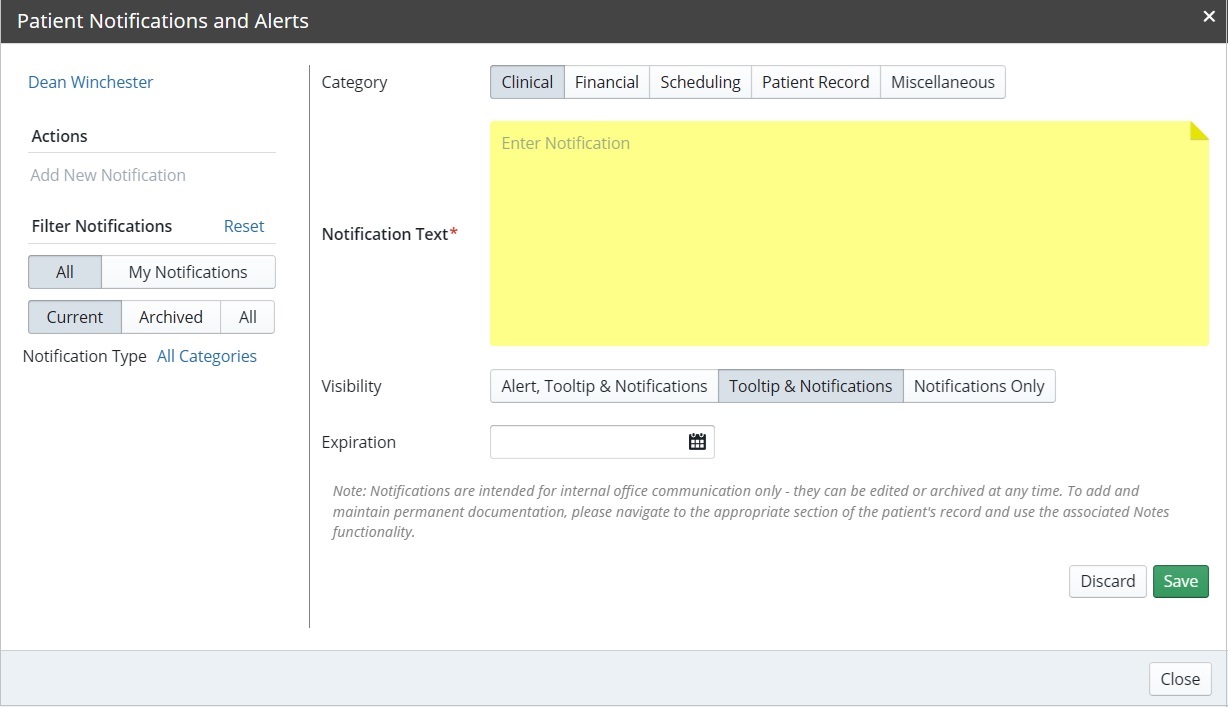Click the Close button at bottom
Viewport: 1228px width, 707px height.
click(x=1180, y=679)
